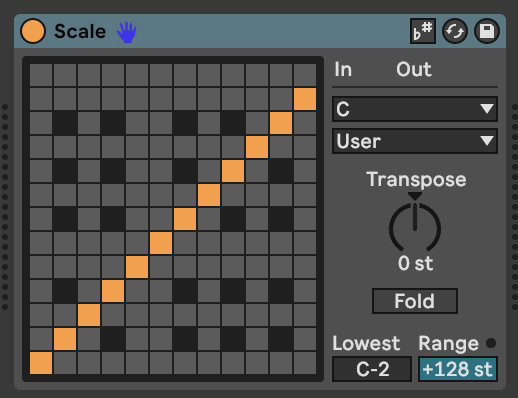Click the orange cell in the second row from top
This screenshot has width=518, height=398.
305,99
